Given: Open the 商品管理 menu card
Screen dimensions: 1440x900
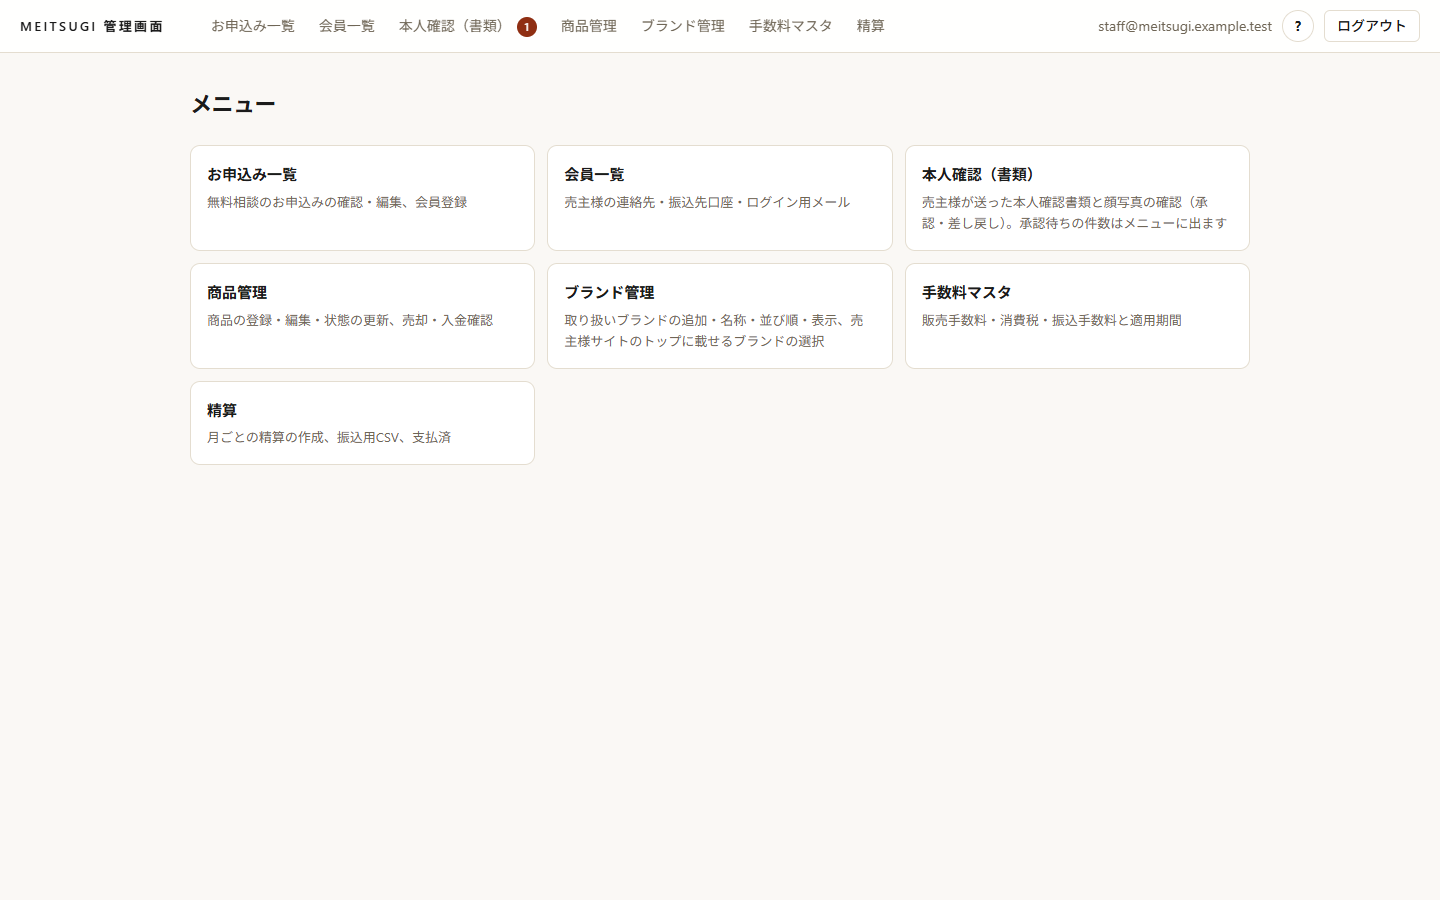Looking at the screenshot, I should coord(362,316).
